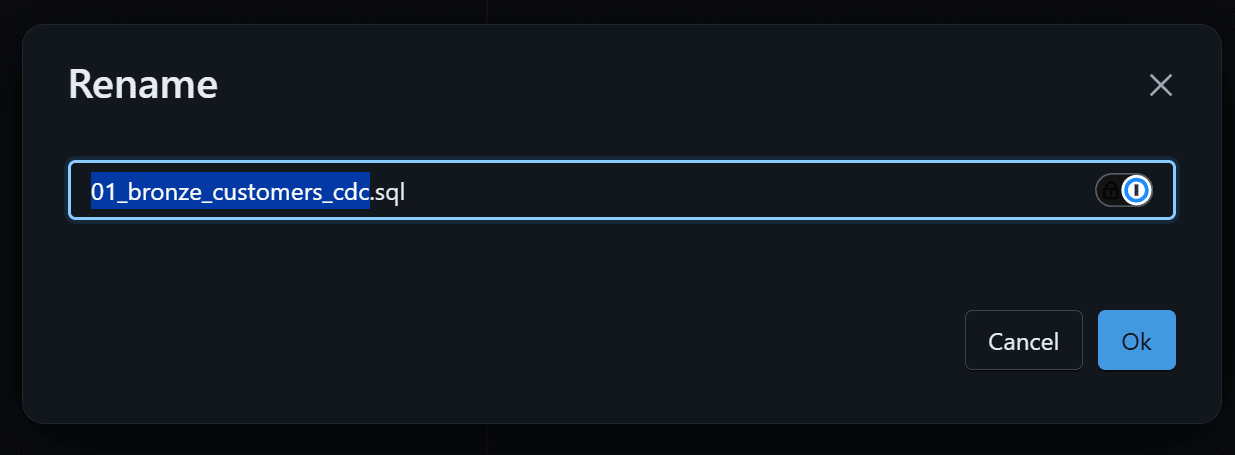Image resolution: width=1235 pixels, height=455 pixels.
Task: Click the highlighted 01_bronze_customers_cdc text
Action: (230, 190)
